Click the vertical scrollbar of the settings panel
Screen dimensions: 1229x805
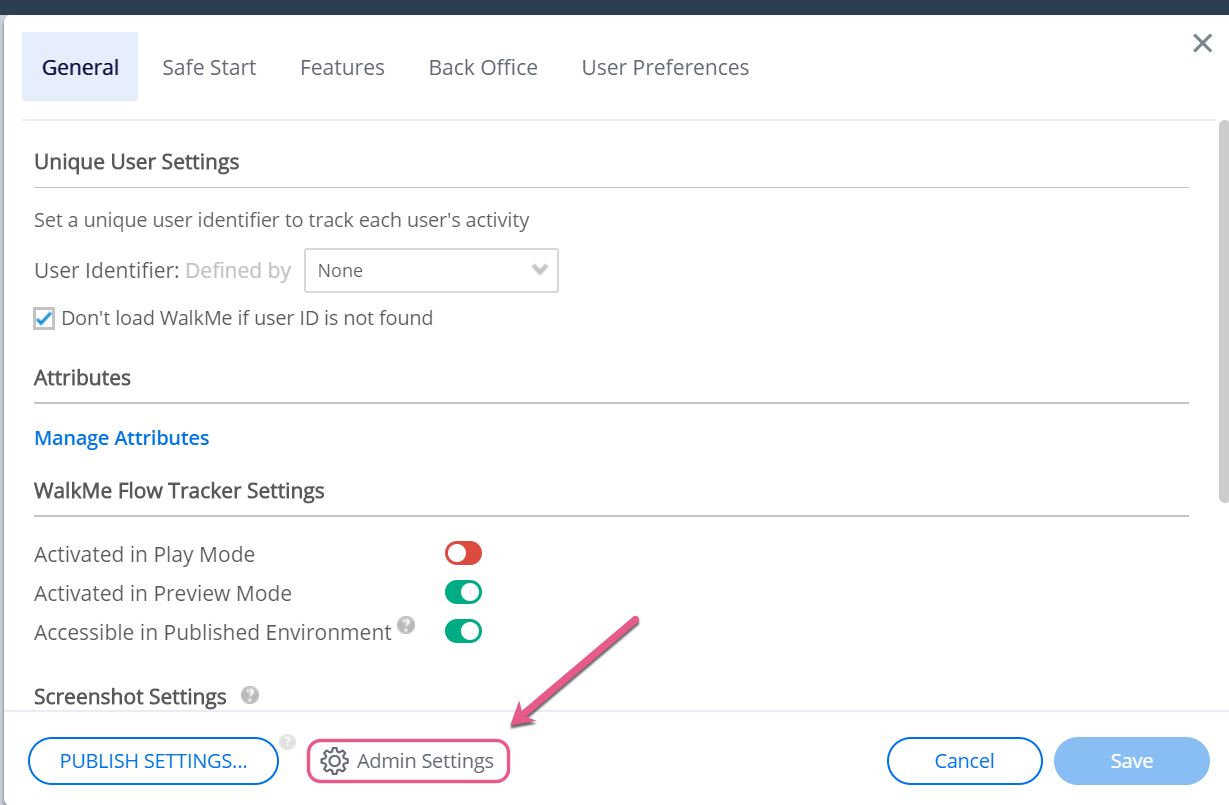point(1223,310)
